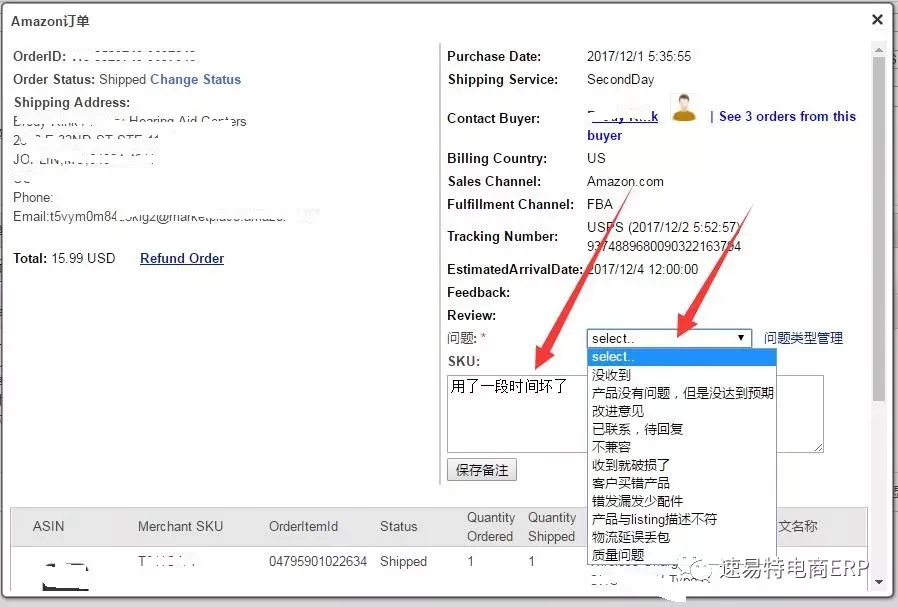898x607 pixels.
Task: Select 改进意见 option
Action: (x=682, y=411)
